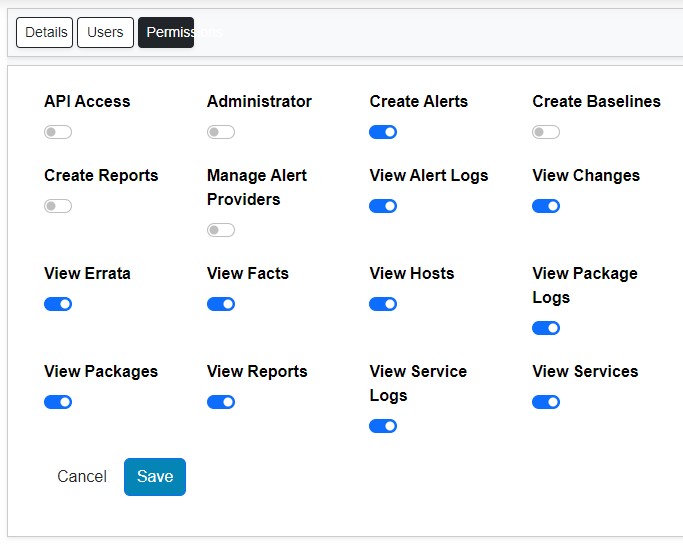This screenshot has width=683, height=548.
Task: Enable the API Access toggle
Action: tap(58, 132)
